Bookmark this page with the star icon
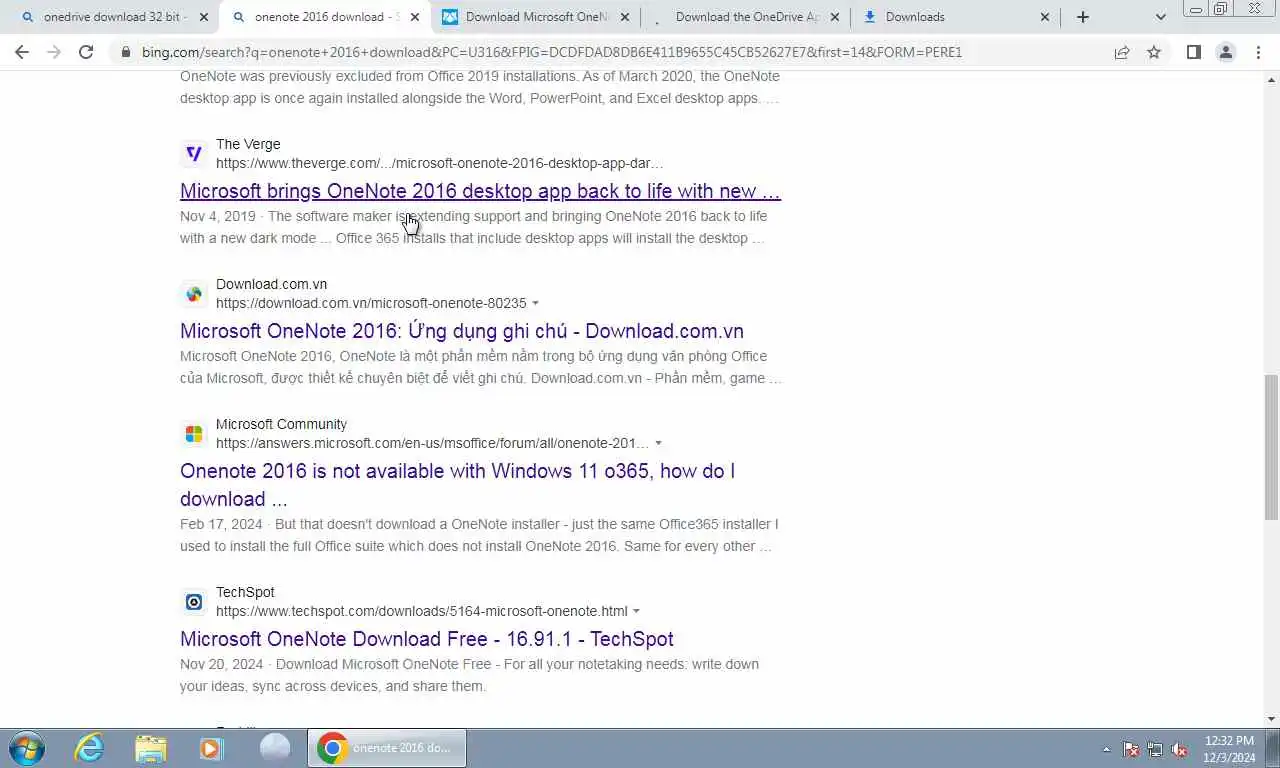1280x768 pixels. pyautogui.click(x=1154, y=52)
